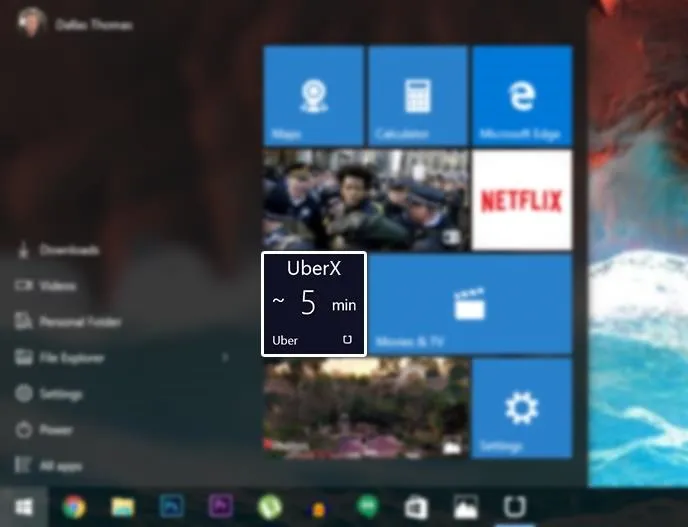Open the Maps tile

click(313, 95)
